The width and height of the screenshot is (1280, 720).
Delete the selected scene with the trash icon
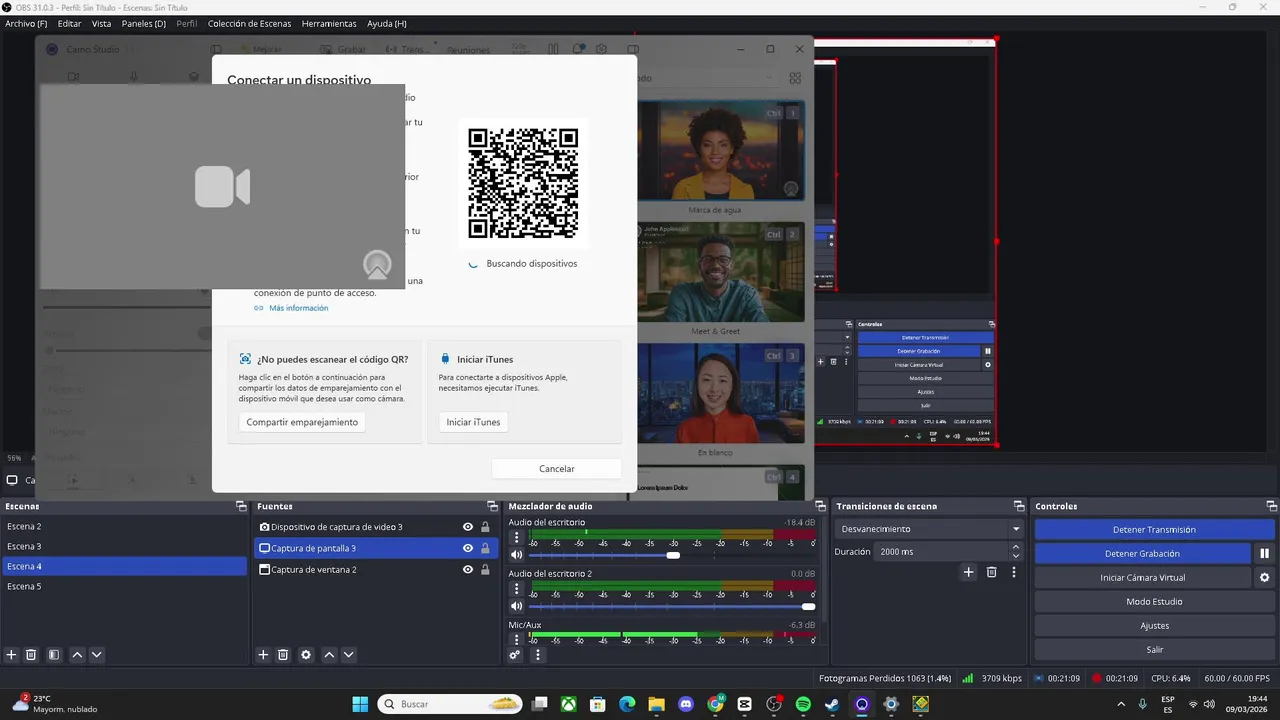[x=31, y=655]
